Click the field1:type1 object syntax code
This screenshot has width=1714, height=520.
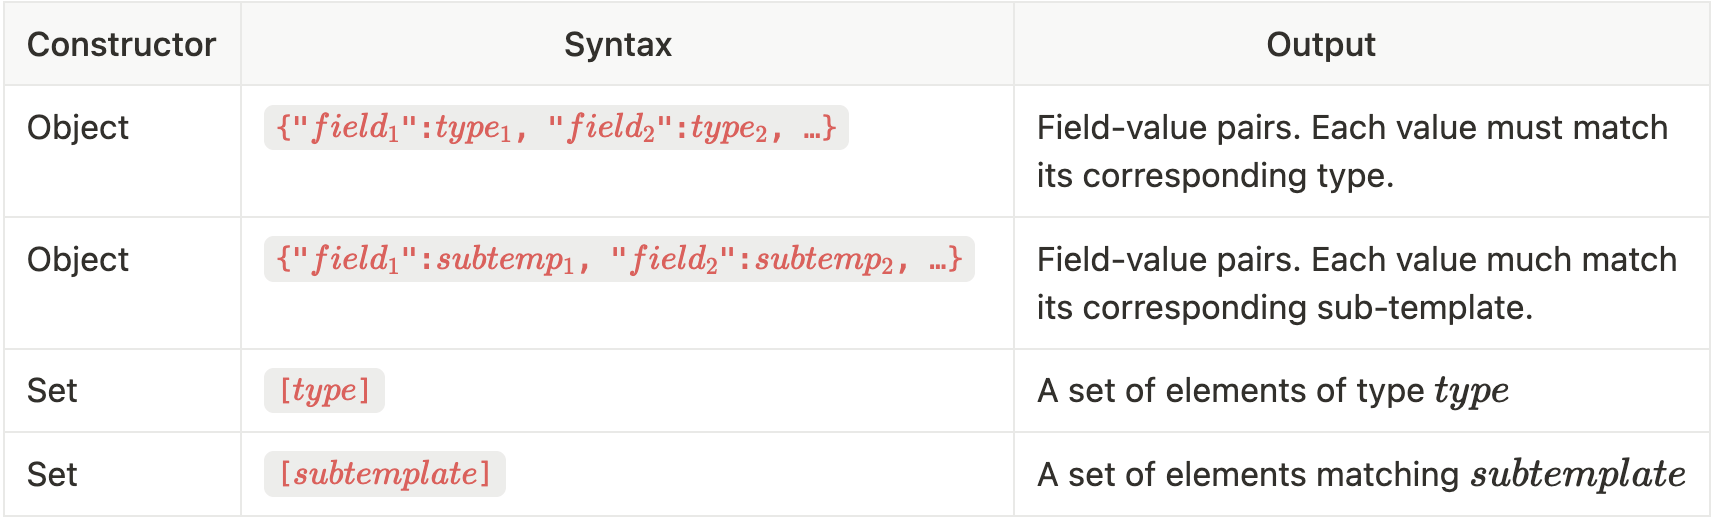pos(556,128)
